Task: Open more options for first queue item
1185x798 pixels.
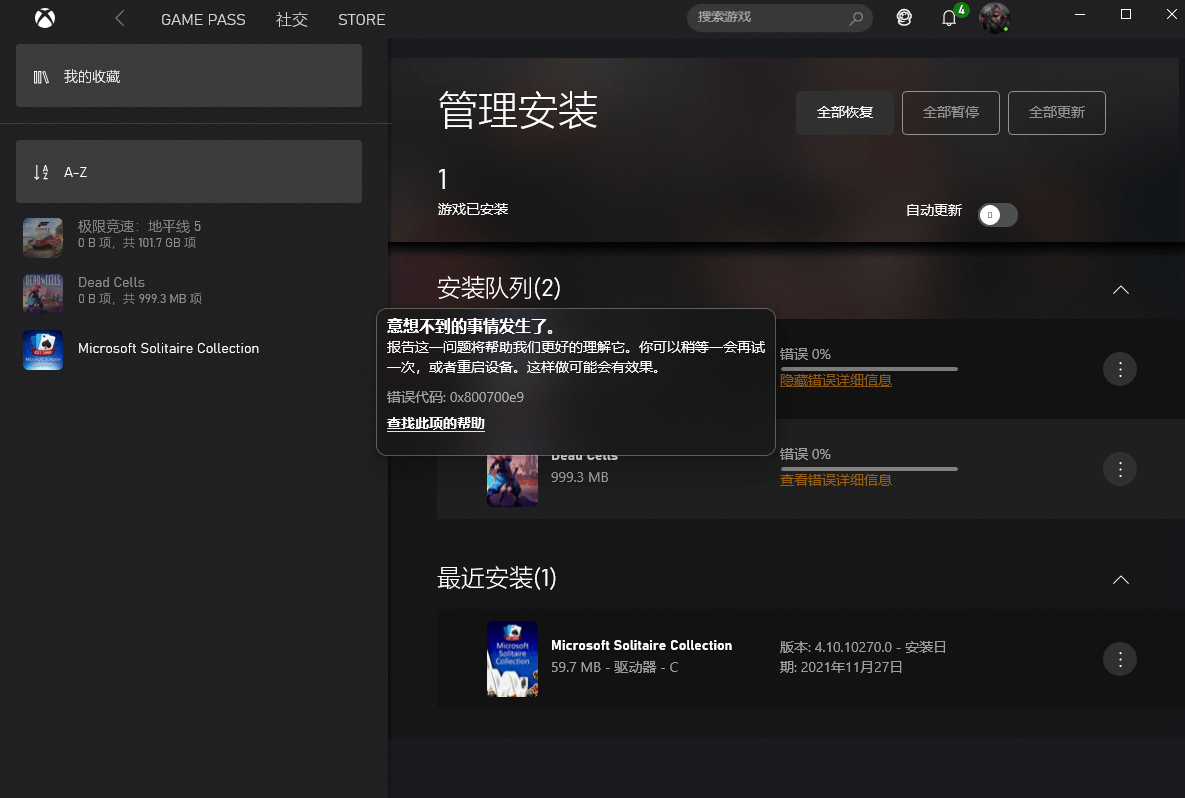Action: [x=1120, y=370]
